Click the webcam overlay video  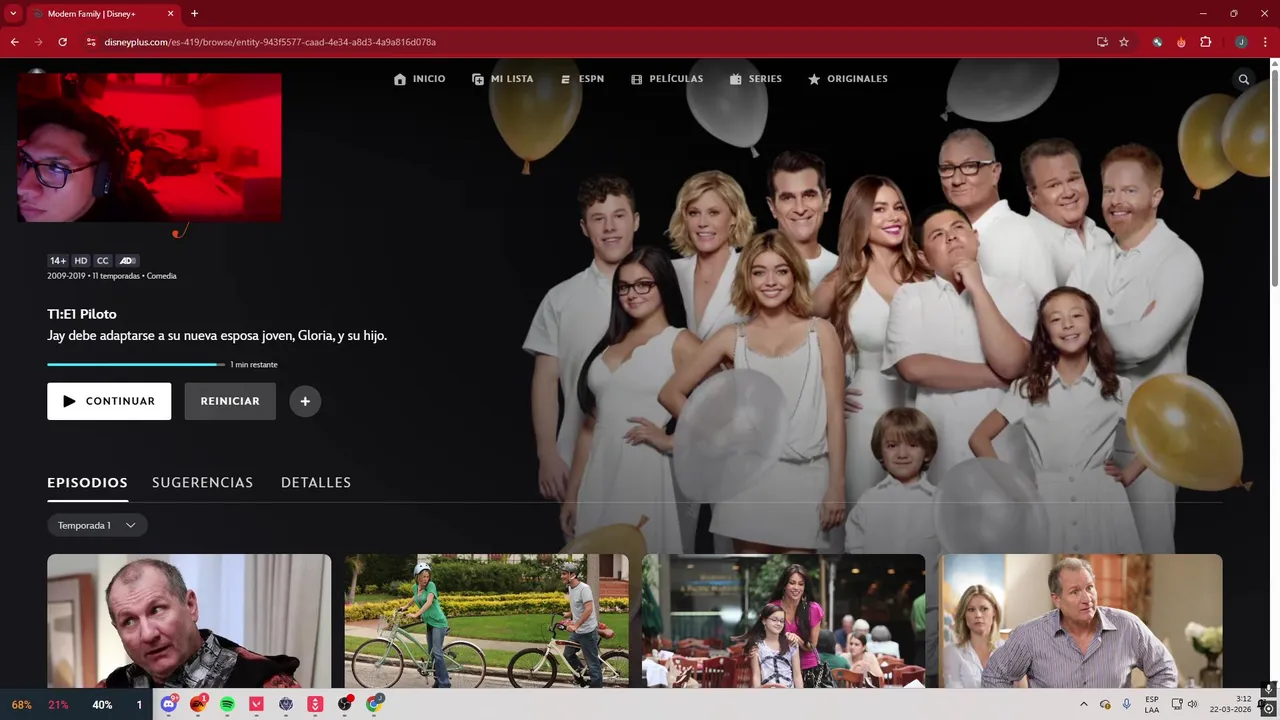[149, 147]
